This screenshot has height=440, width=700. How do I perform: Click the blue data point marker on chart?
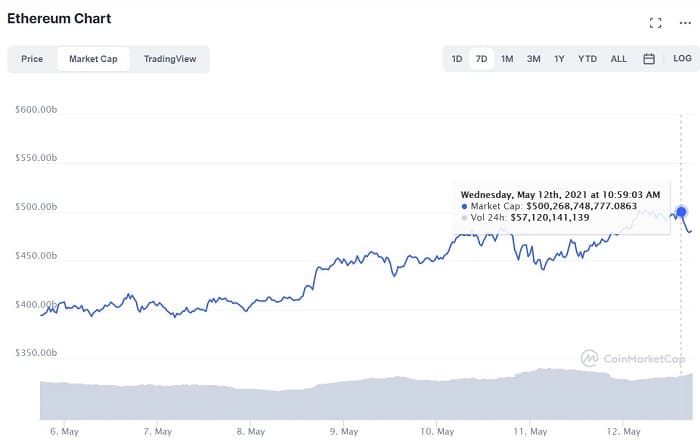(681, 212)
